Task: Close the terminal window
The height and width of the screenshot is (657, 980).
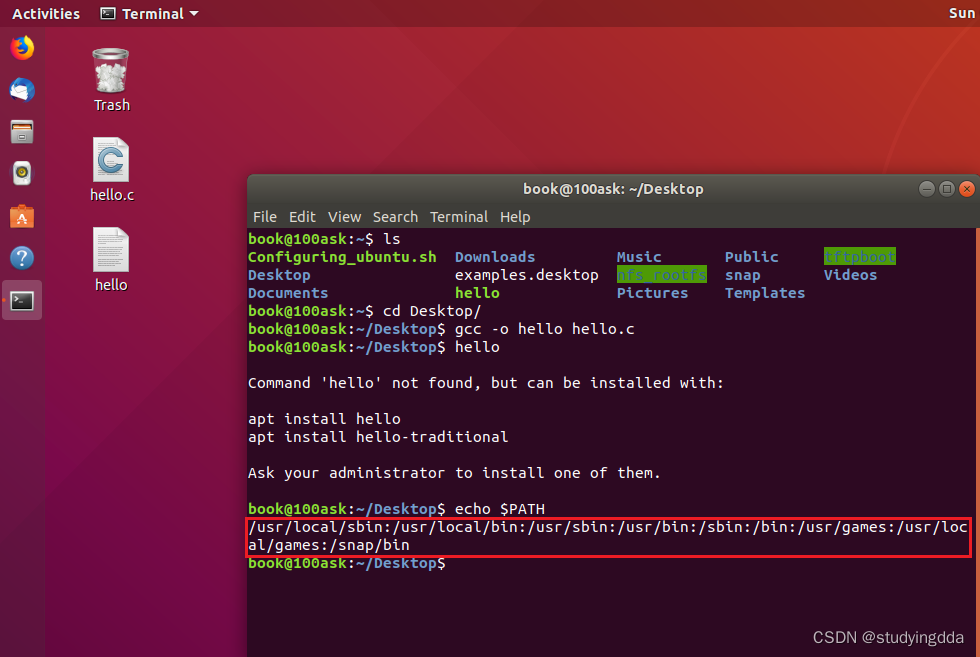Action: point(967,189)
